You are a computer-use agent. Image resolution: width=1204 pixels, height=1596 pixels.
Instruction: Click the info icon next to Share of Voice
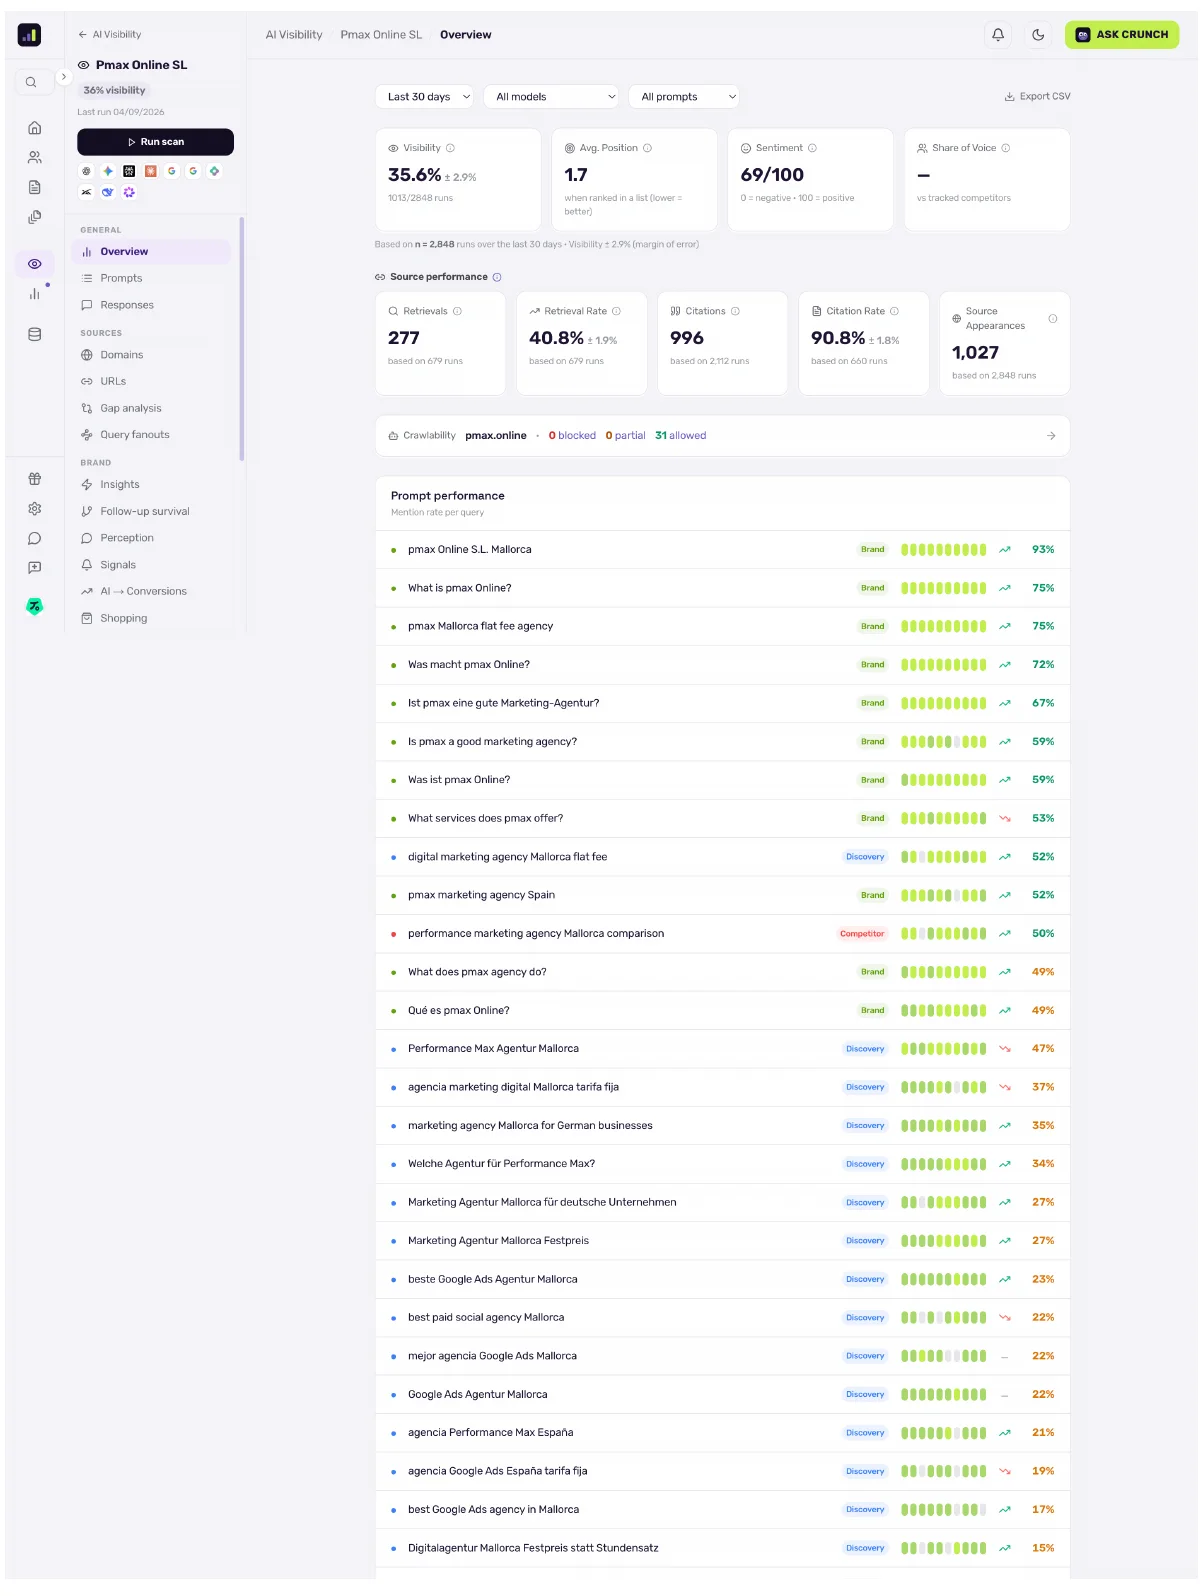(1006, 148)
